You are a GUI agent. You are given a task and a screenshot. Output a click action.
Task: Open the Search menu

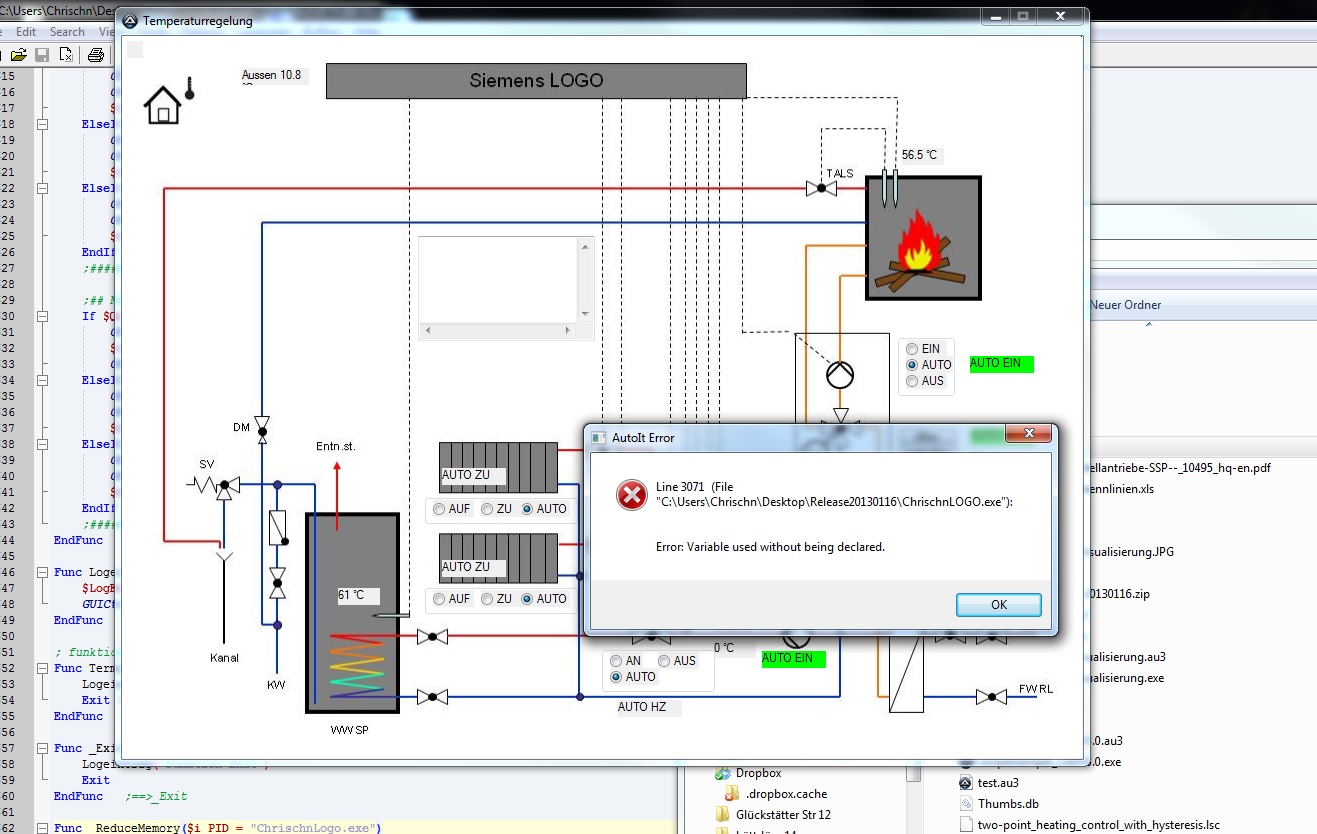point(67,32)
